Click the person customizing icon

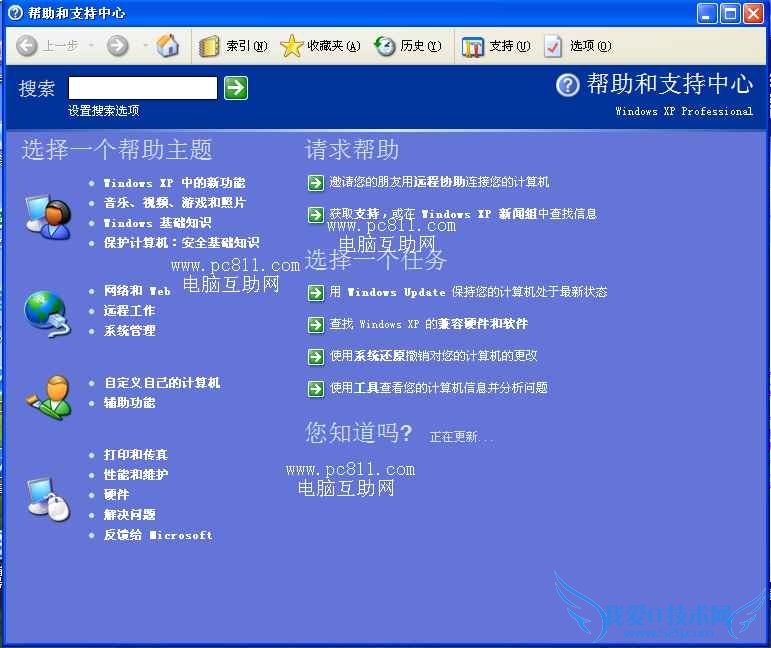[49, 397]
